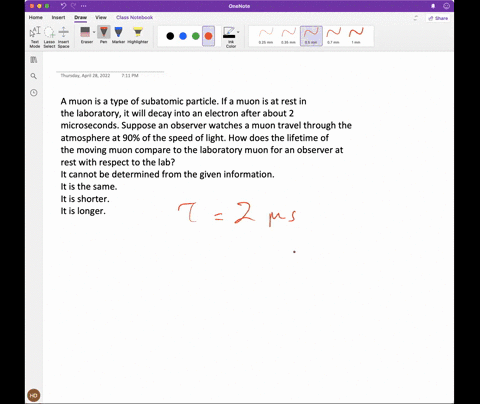Click 'It cannot be determined' line
The width and height of the screenshot is (480, 404).
click(x=168, y=174)
